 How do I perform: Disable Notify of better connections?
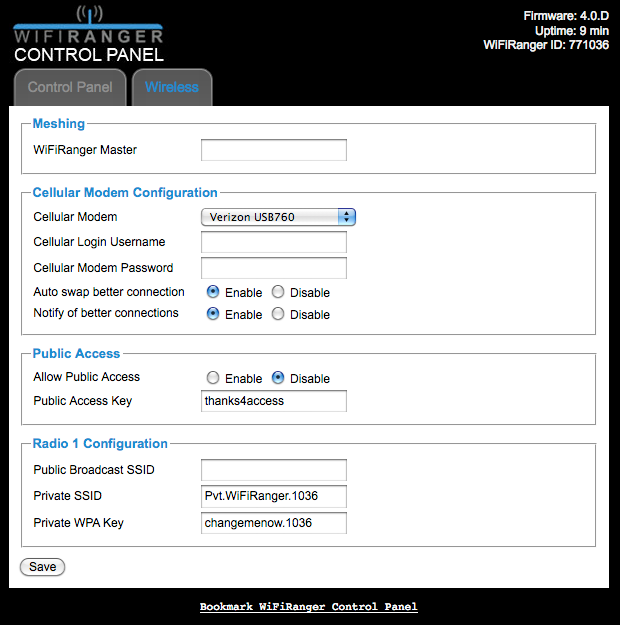(278, 314)
